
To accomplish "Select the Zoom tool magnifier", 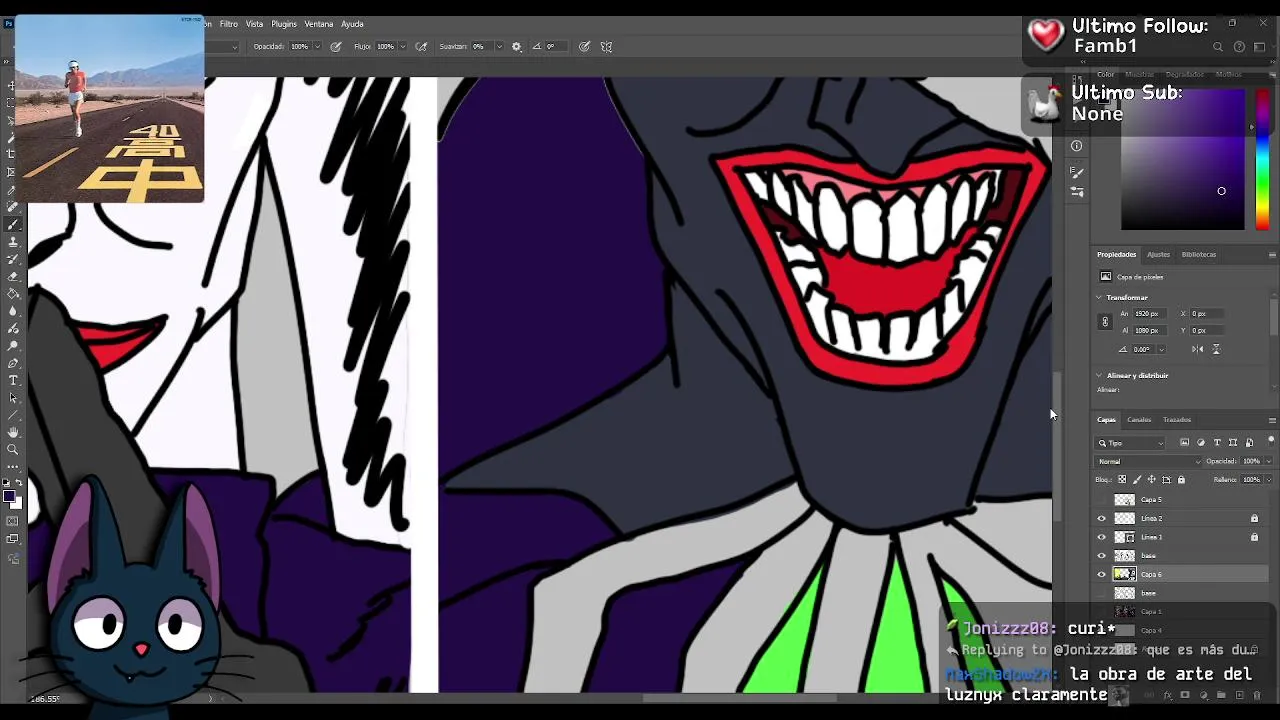I will (x=13, y=449).
